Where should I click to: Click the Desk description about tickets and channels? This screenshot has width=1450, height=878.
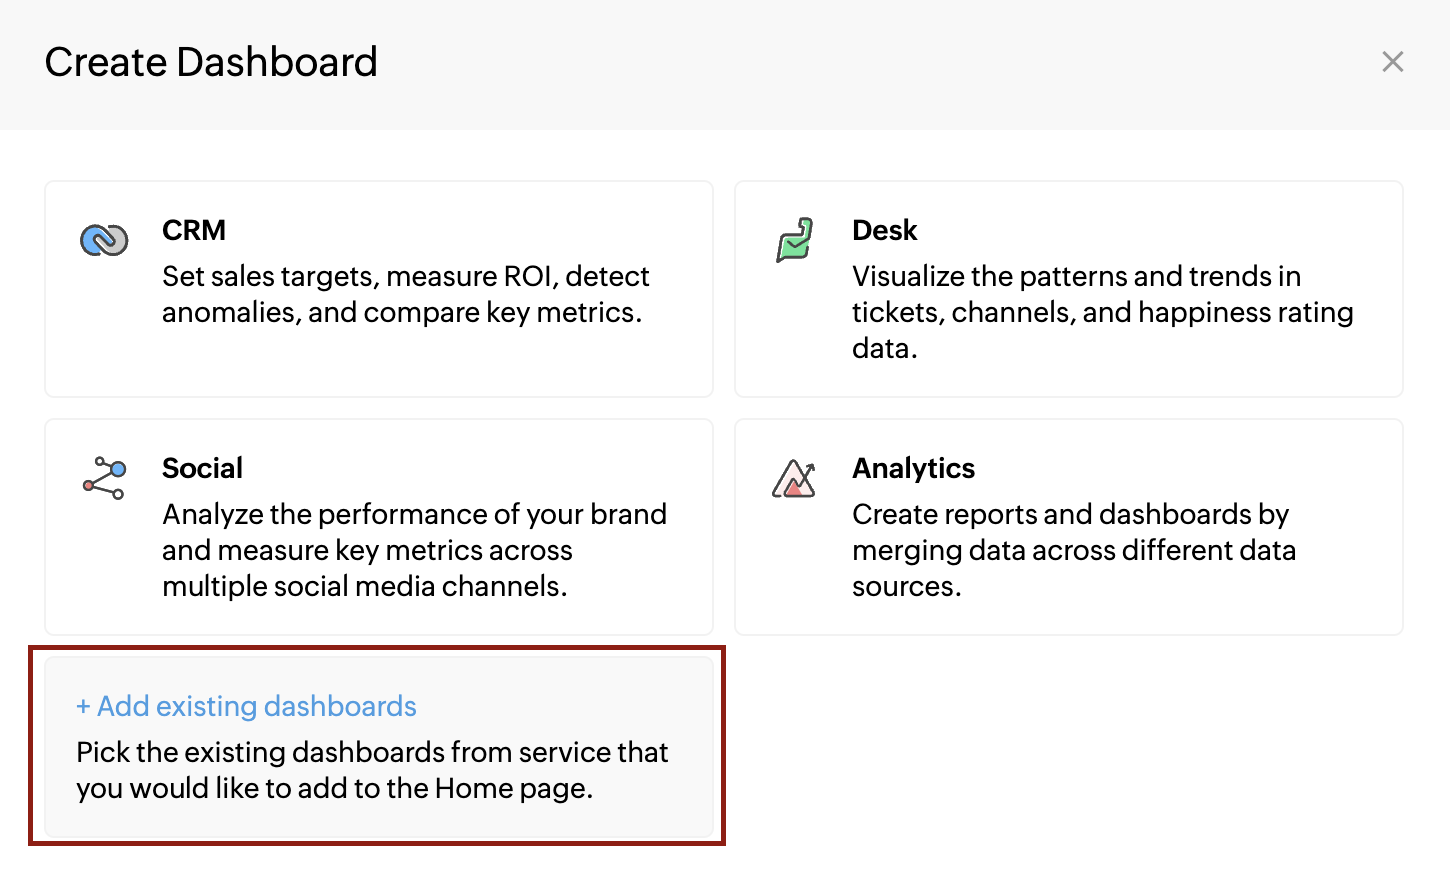point(1102,312)
